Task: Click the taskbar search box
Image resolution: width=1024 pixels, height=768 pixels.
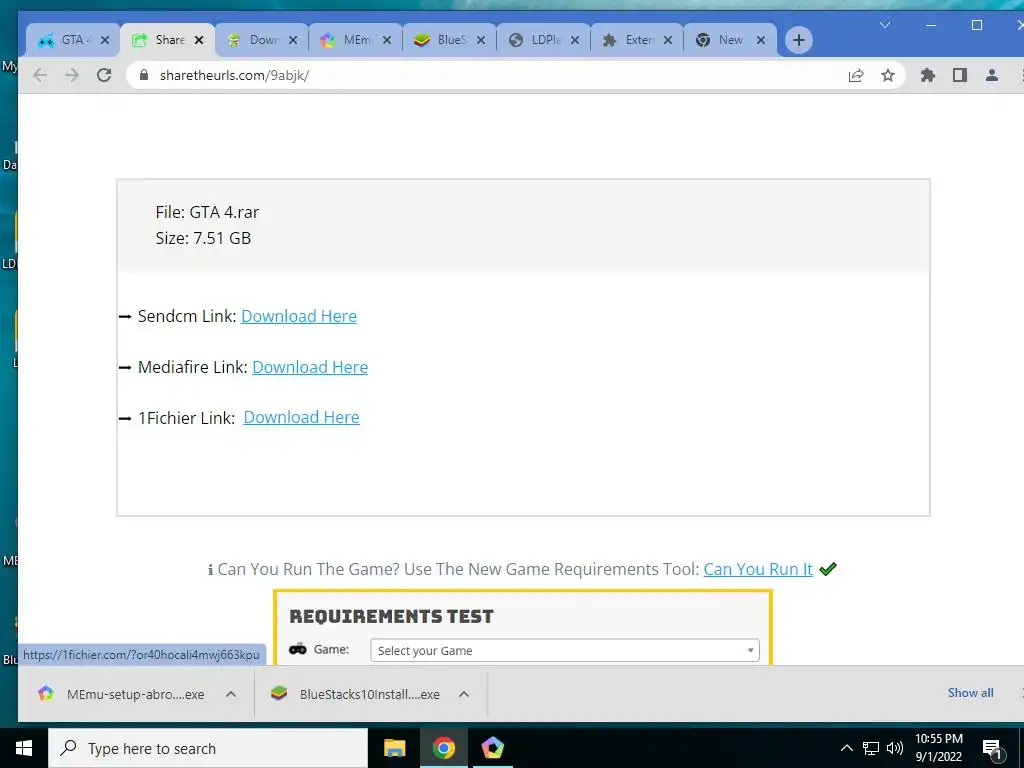Action: (208, 748)
